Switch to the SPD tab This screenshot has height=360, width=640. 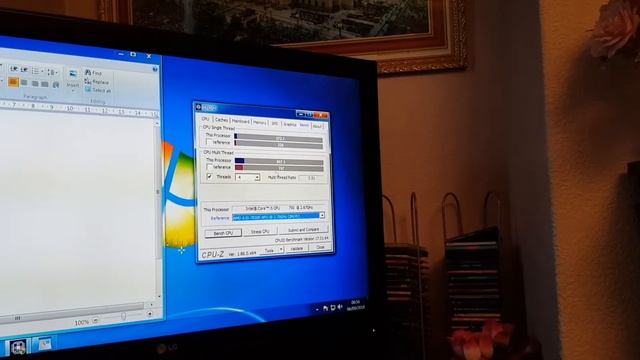point(275,123)
